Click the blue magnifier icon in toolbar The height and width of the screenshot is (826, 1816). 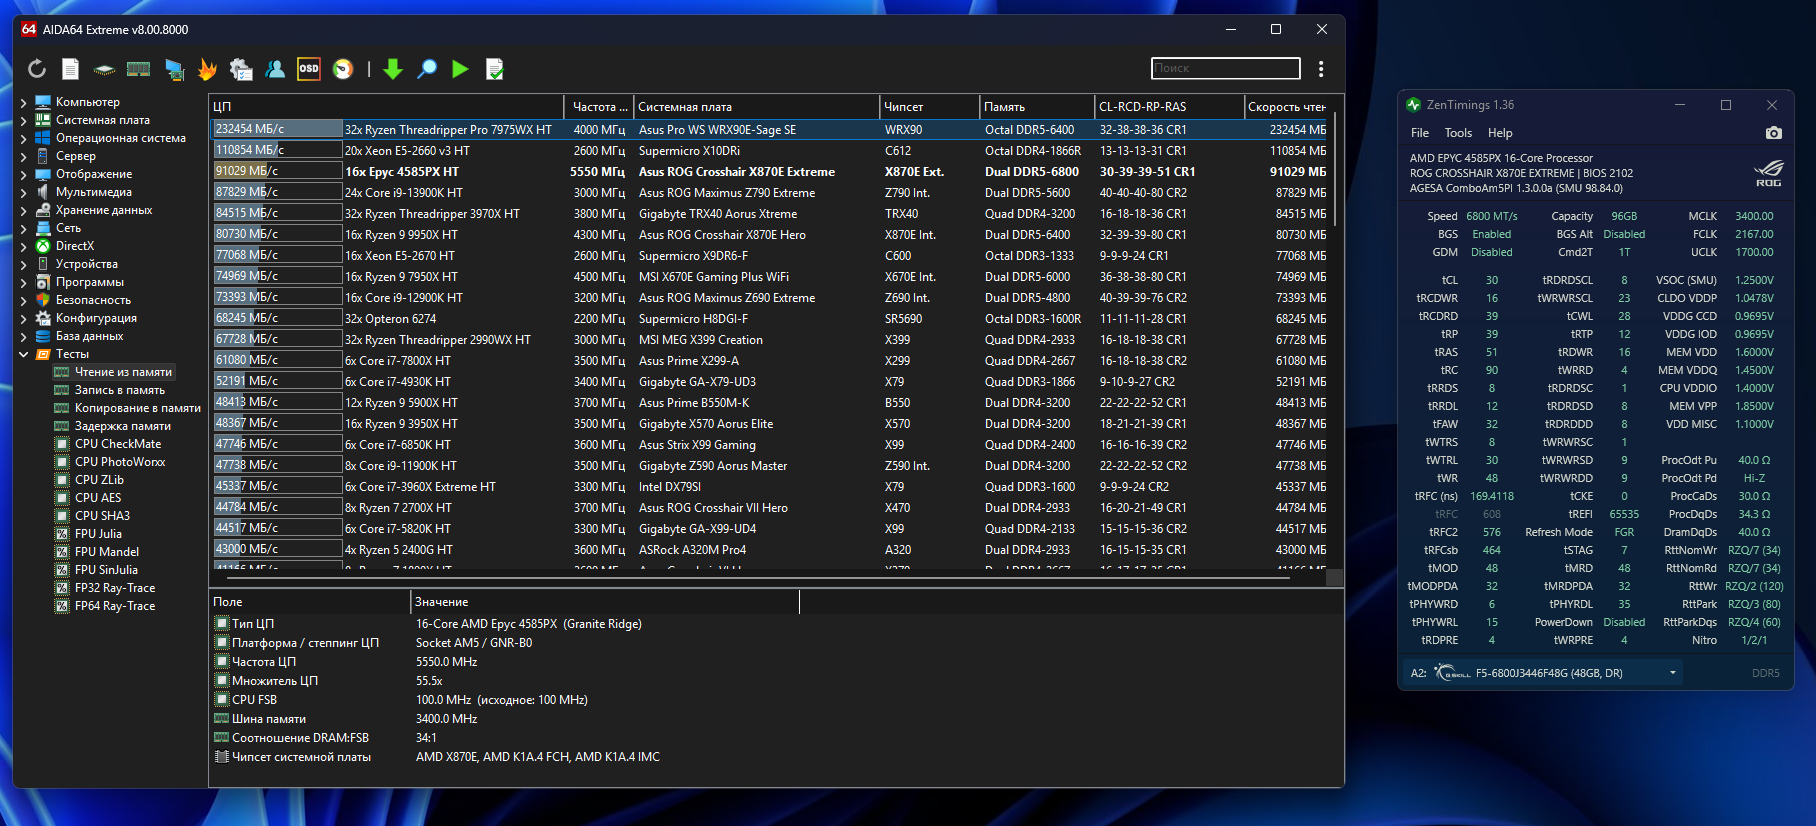[x=427, y=69]
